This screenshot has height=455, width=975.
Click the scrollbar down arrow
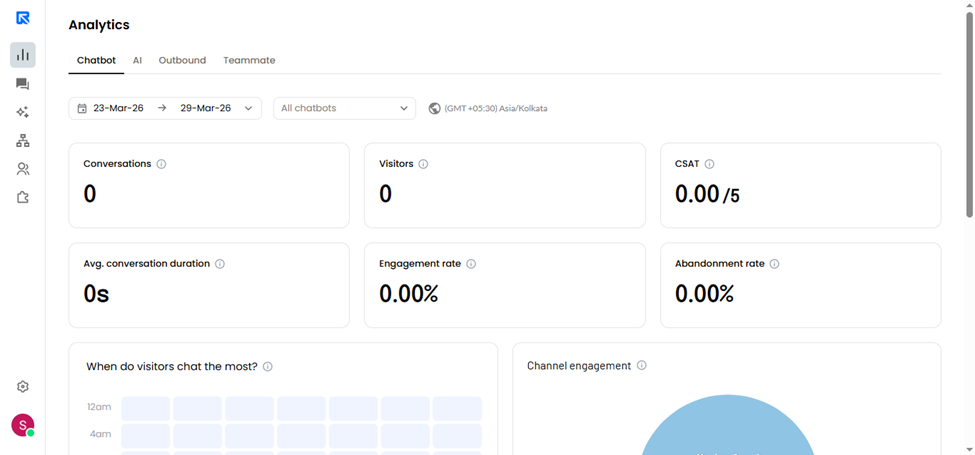pyautogui.click(x=969, y=449)
